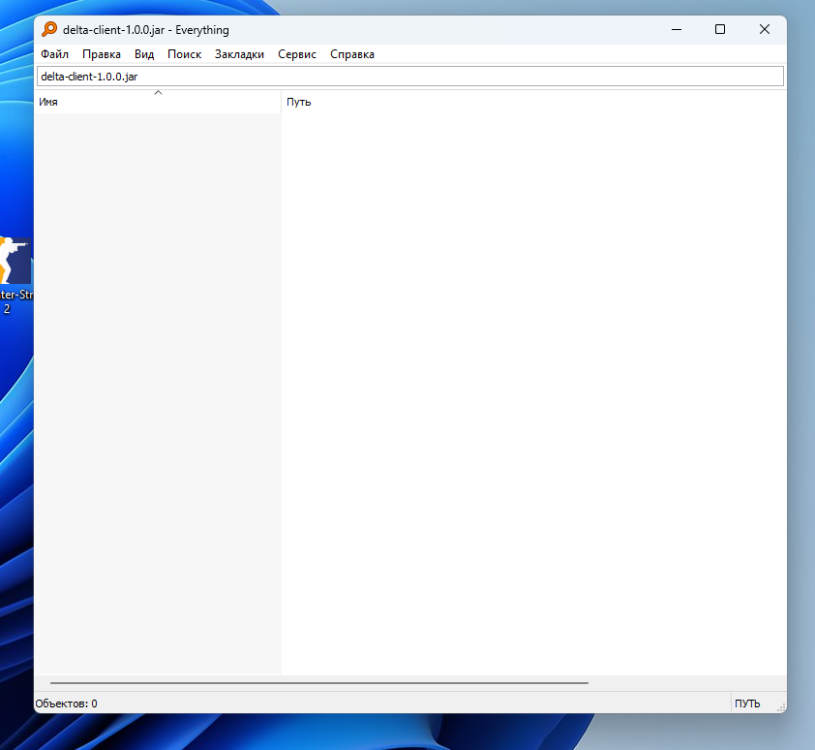The width and height of the screenshot is (815, 750).
Task: Open the Файл menu
Action: [55, 54]
